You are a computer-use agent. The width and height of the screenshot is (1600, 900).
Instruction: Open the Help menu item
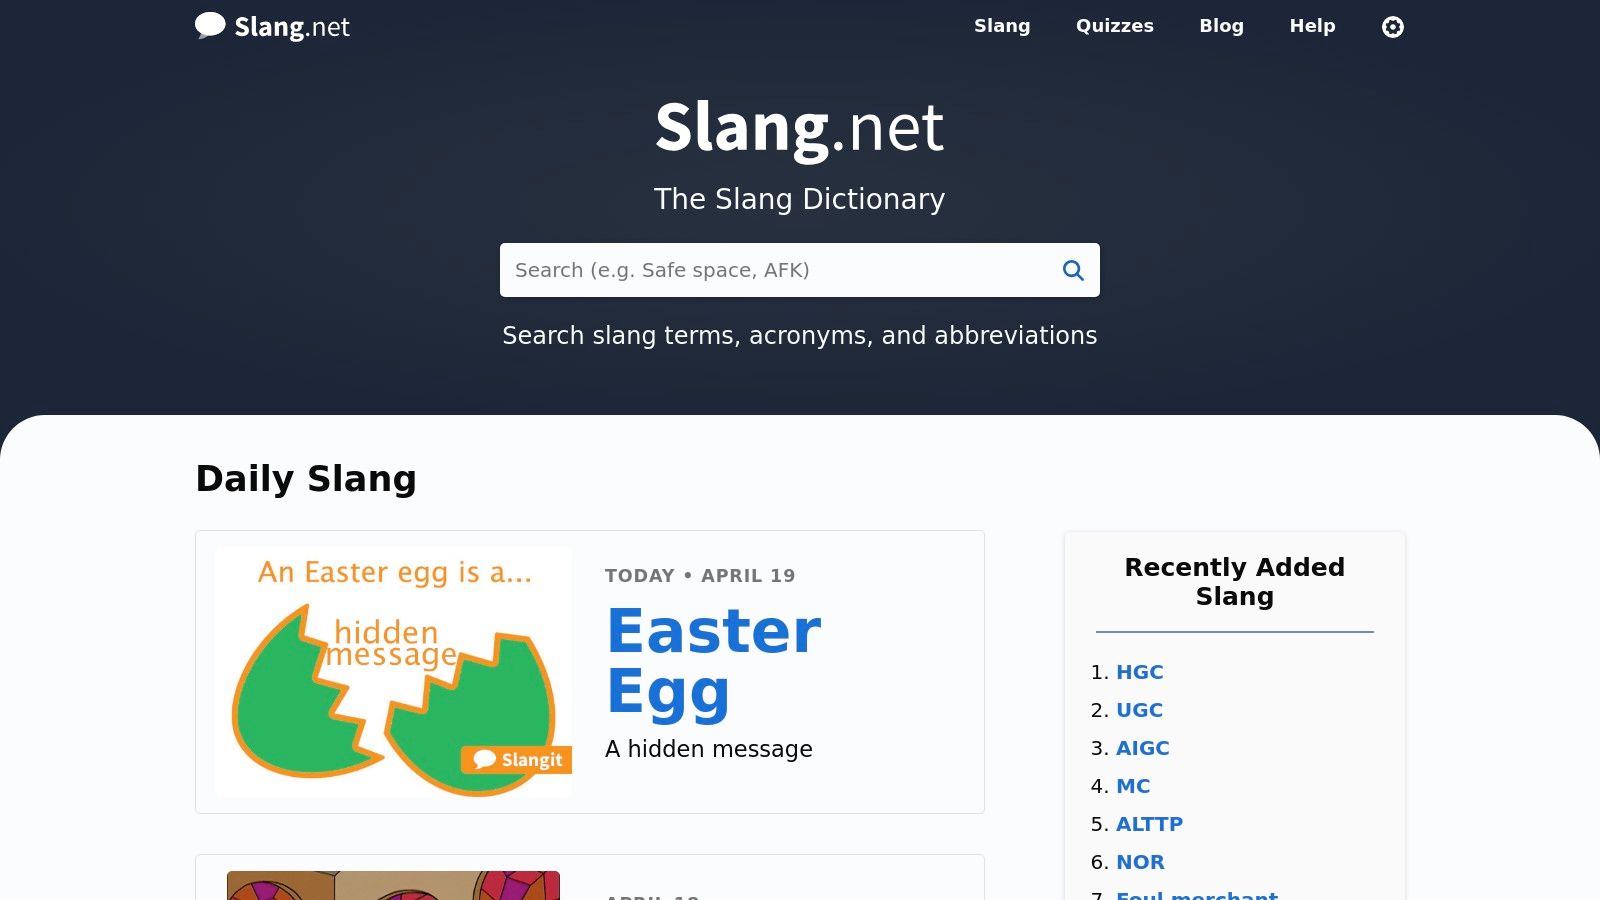pos(1312,26)
